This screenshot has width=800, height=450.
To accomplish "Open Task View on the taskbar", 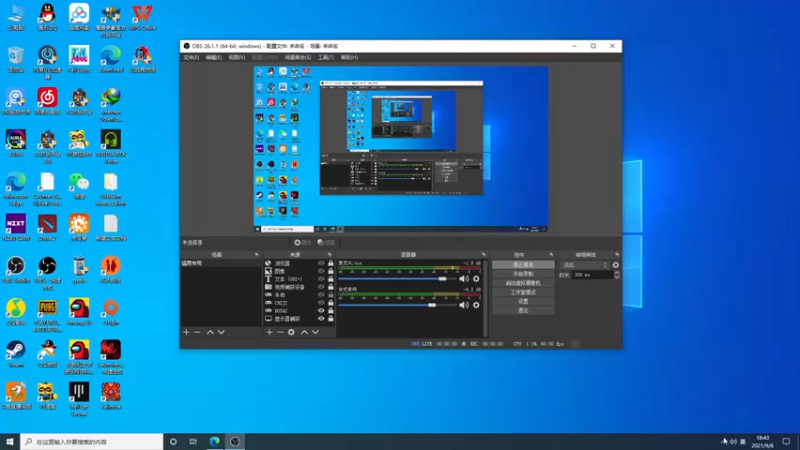I will [x=193, y=442].
